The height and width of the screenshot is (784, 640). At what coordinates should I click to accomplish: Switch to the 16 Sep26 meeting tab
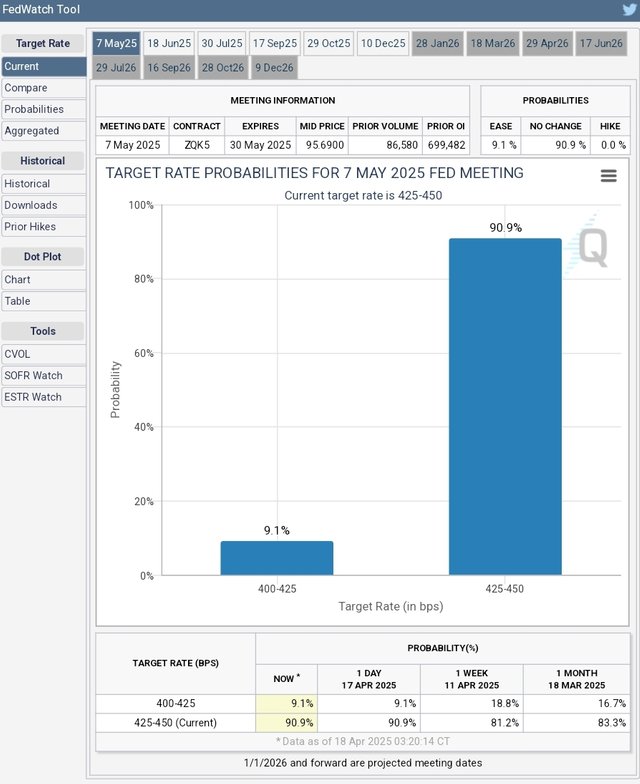[169, 68]
